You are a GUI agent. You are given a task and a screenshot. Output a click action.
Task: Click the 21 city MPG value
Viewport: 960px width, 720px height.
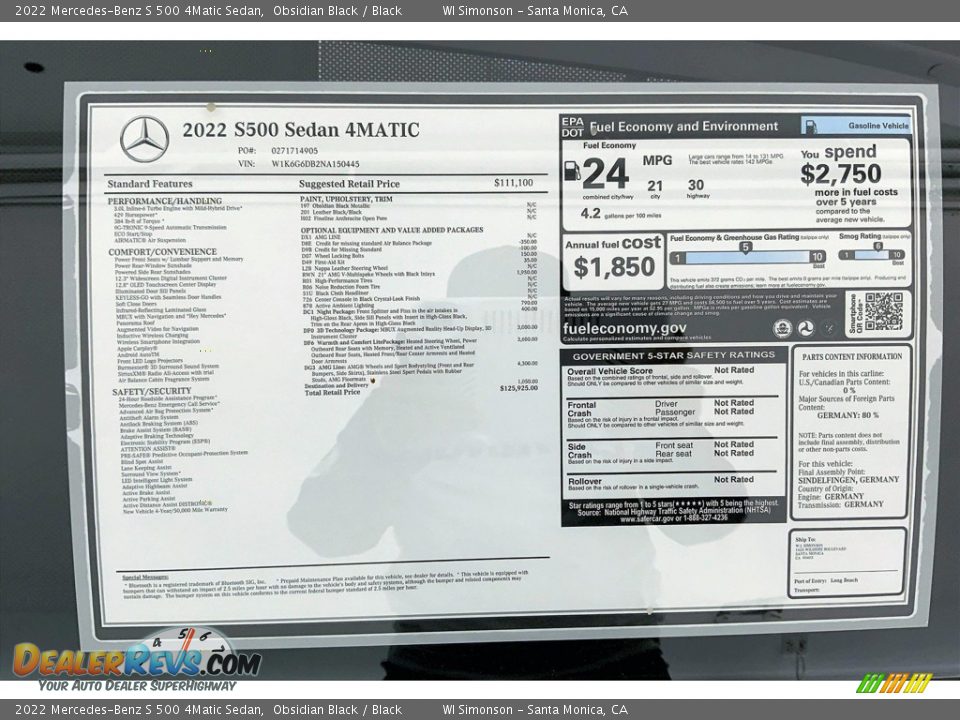tap(654, 186)
